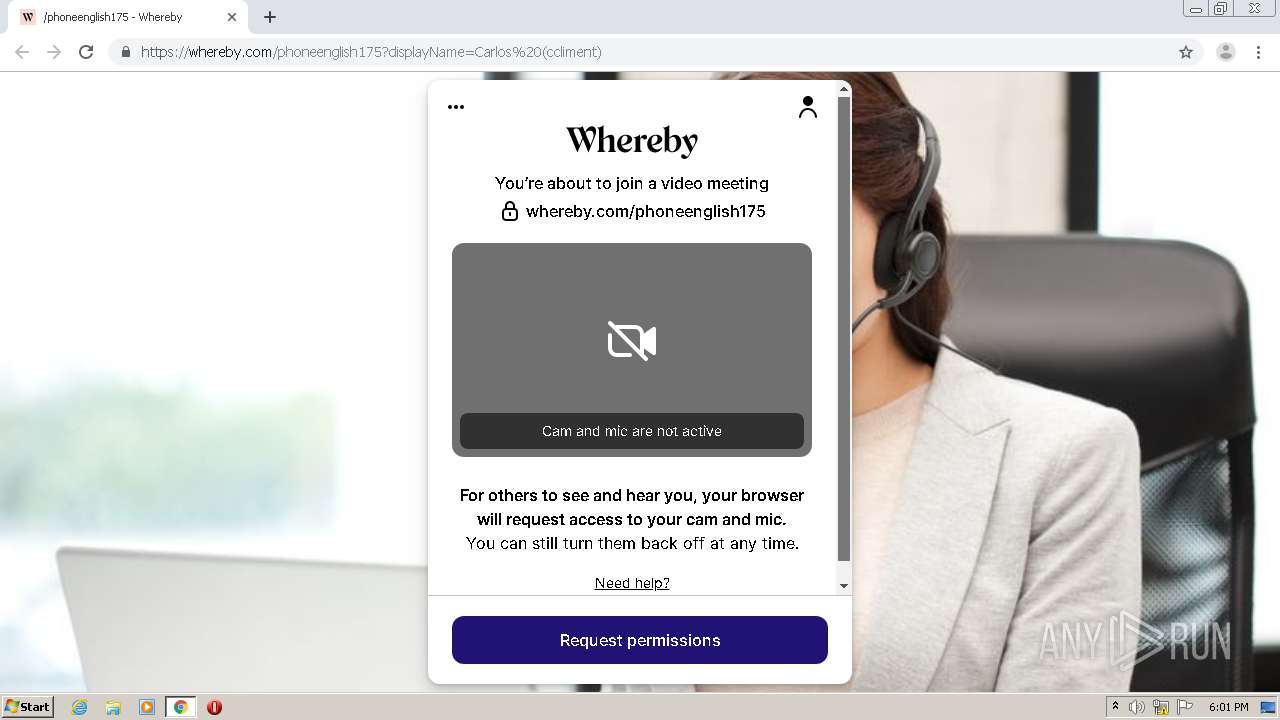Launch Internet Explorer from taskbar
The image size is (1280, 720).
pyautogui.click(x=79, y=707)
